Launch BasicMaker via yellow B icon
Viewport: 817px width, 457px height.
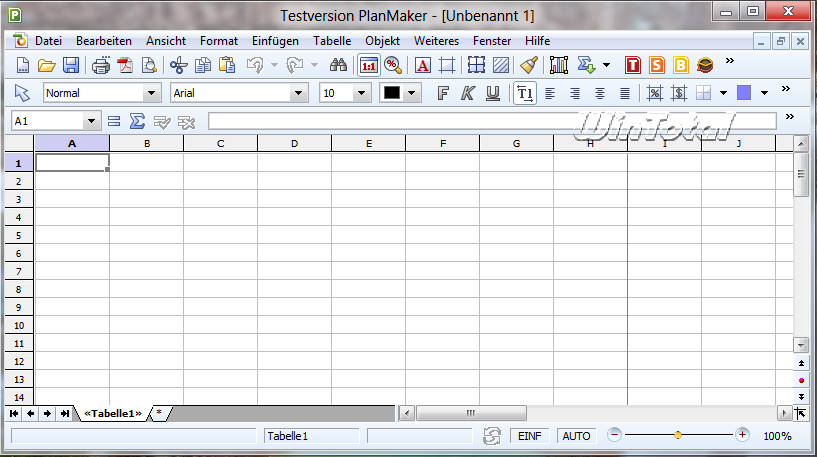coord(680,65)
